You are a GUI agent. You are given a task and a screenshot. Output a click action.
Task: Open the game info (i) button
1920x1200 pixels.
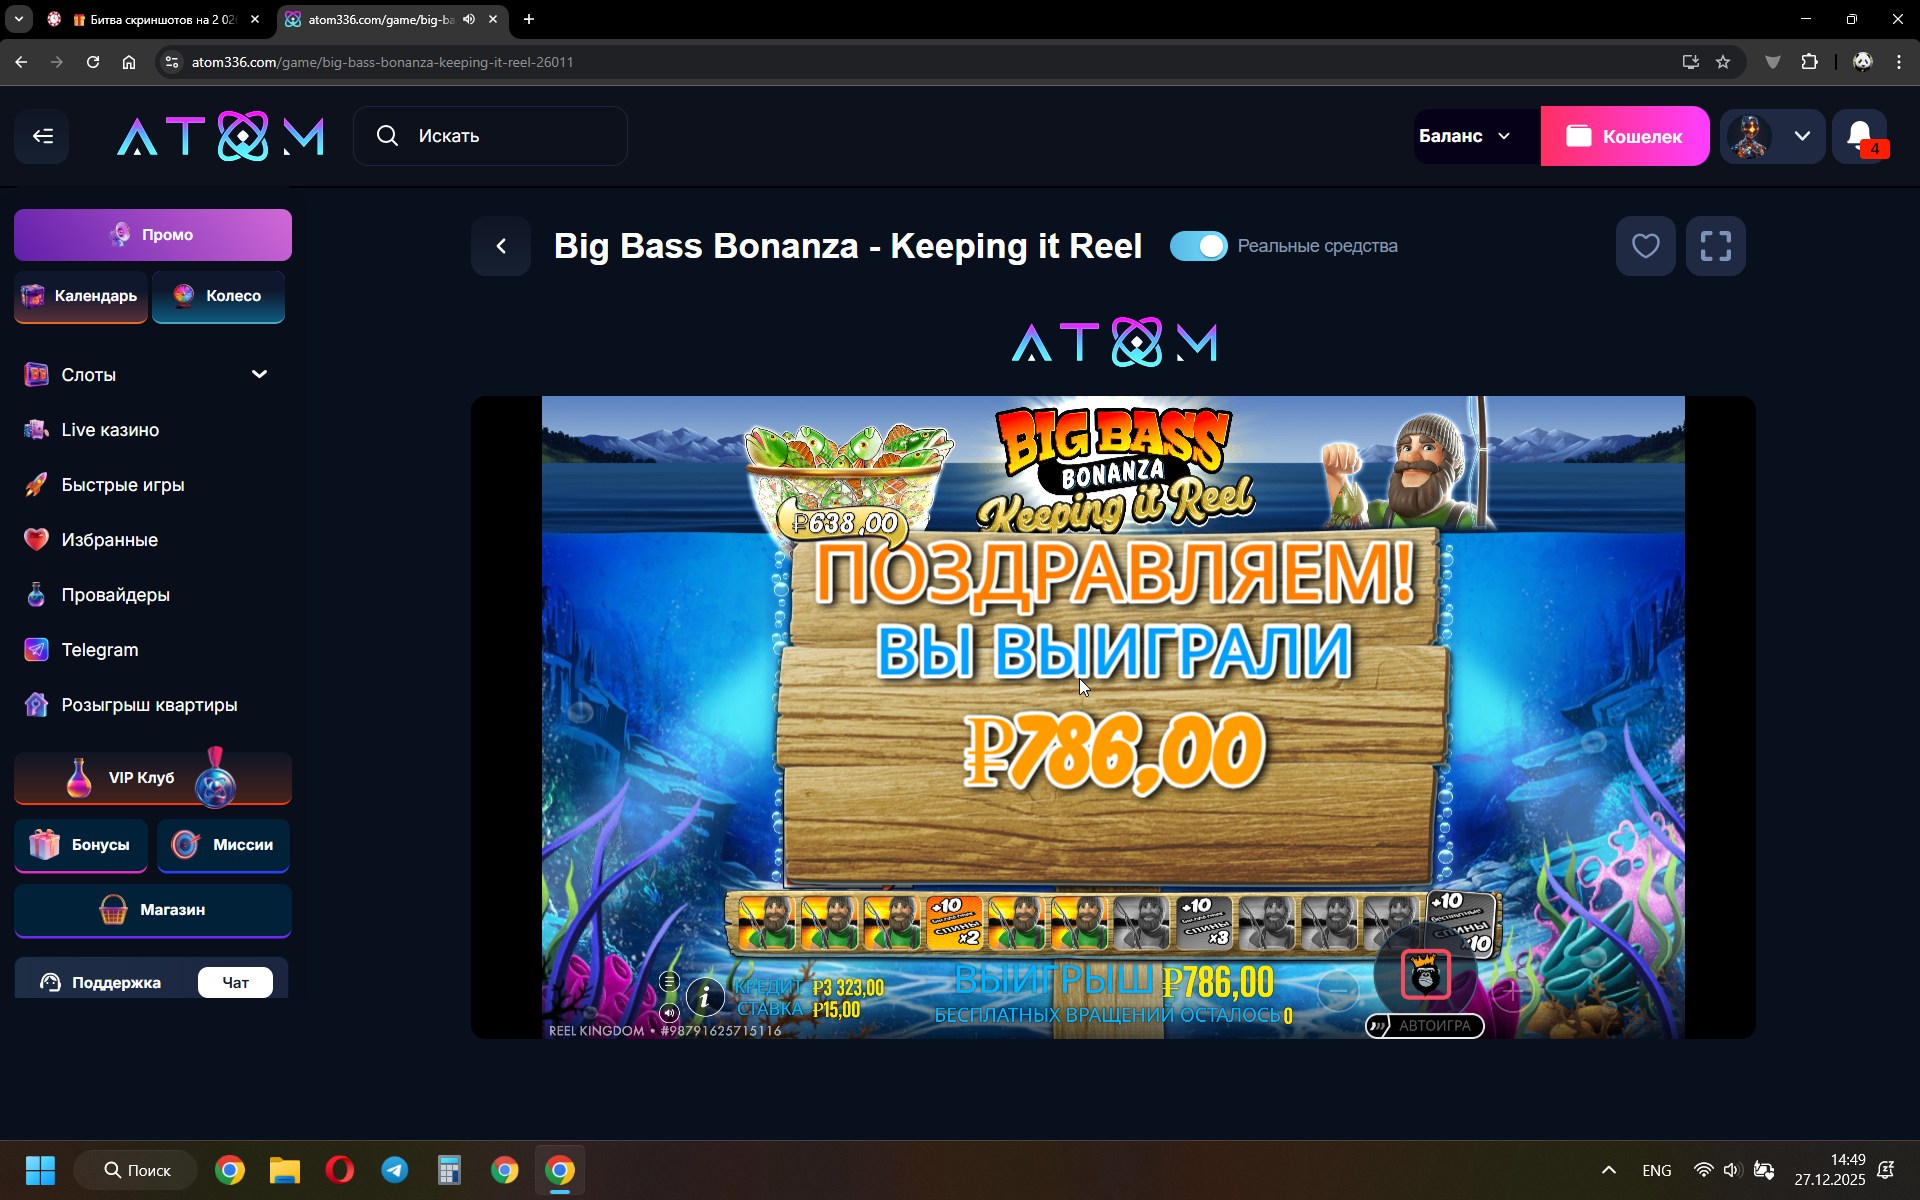(x=705, y=996)
